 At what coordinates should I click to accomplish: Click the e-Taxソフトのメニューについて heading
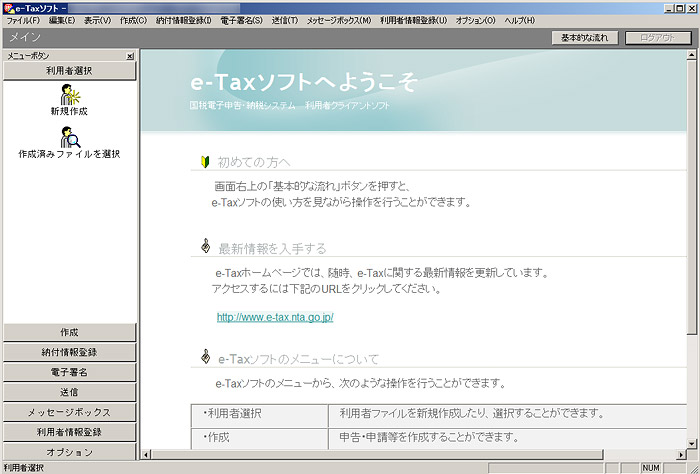298,359
